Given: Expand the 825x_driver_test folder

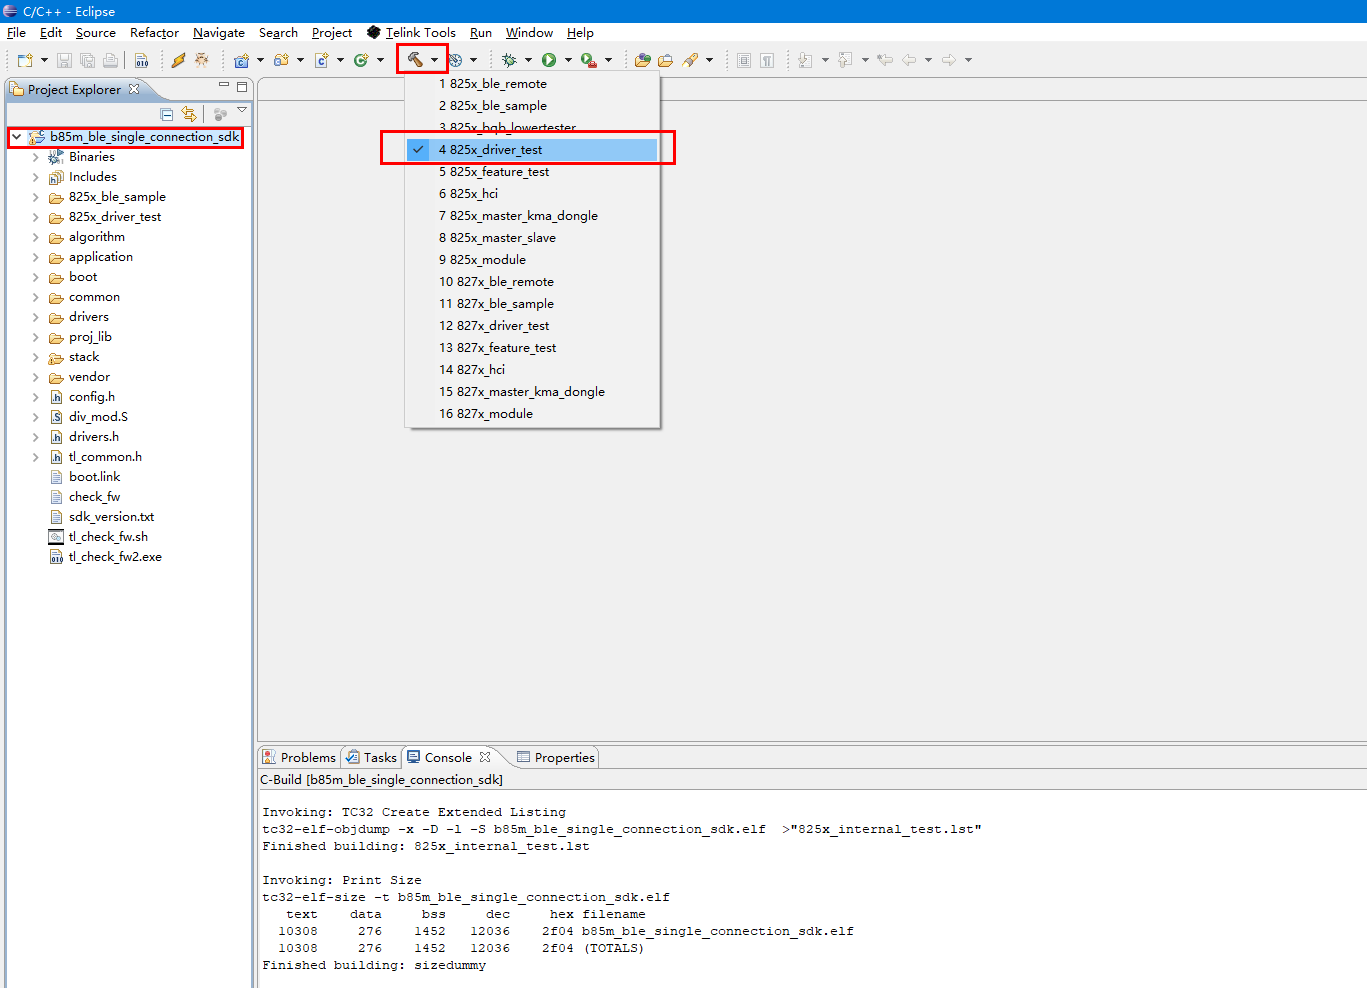Looking at the screenshot, I should pos(36,217).
